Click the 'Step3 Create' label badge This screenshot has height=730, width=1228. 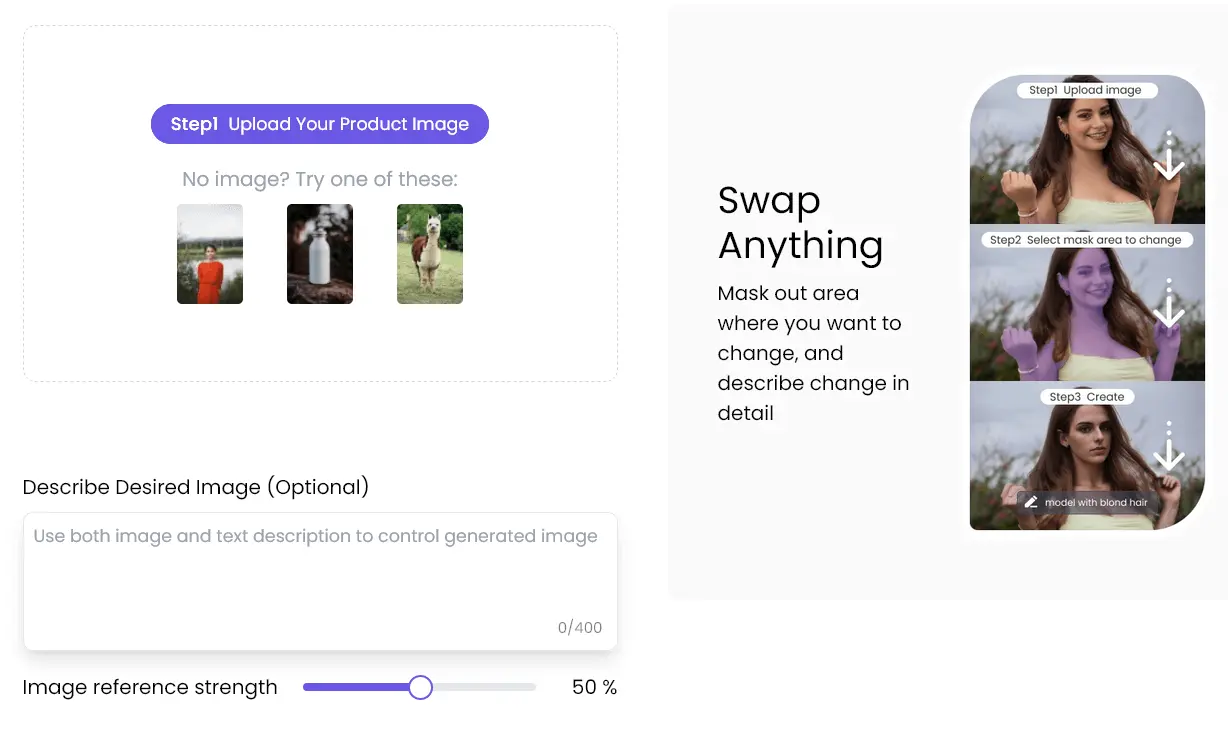pos(1087,396)
